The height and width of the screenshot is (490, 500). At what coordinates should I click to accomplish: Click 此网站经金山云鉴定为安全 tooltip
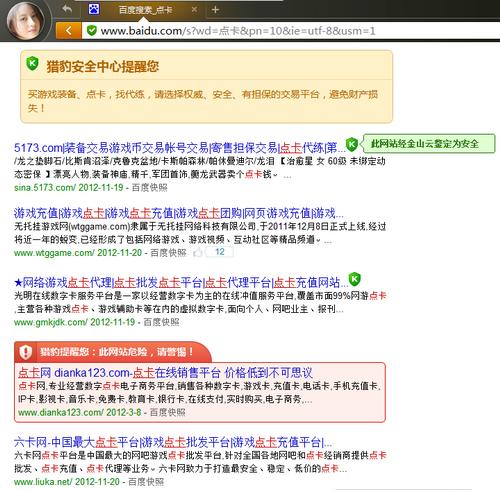[428, 144]
